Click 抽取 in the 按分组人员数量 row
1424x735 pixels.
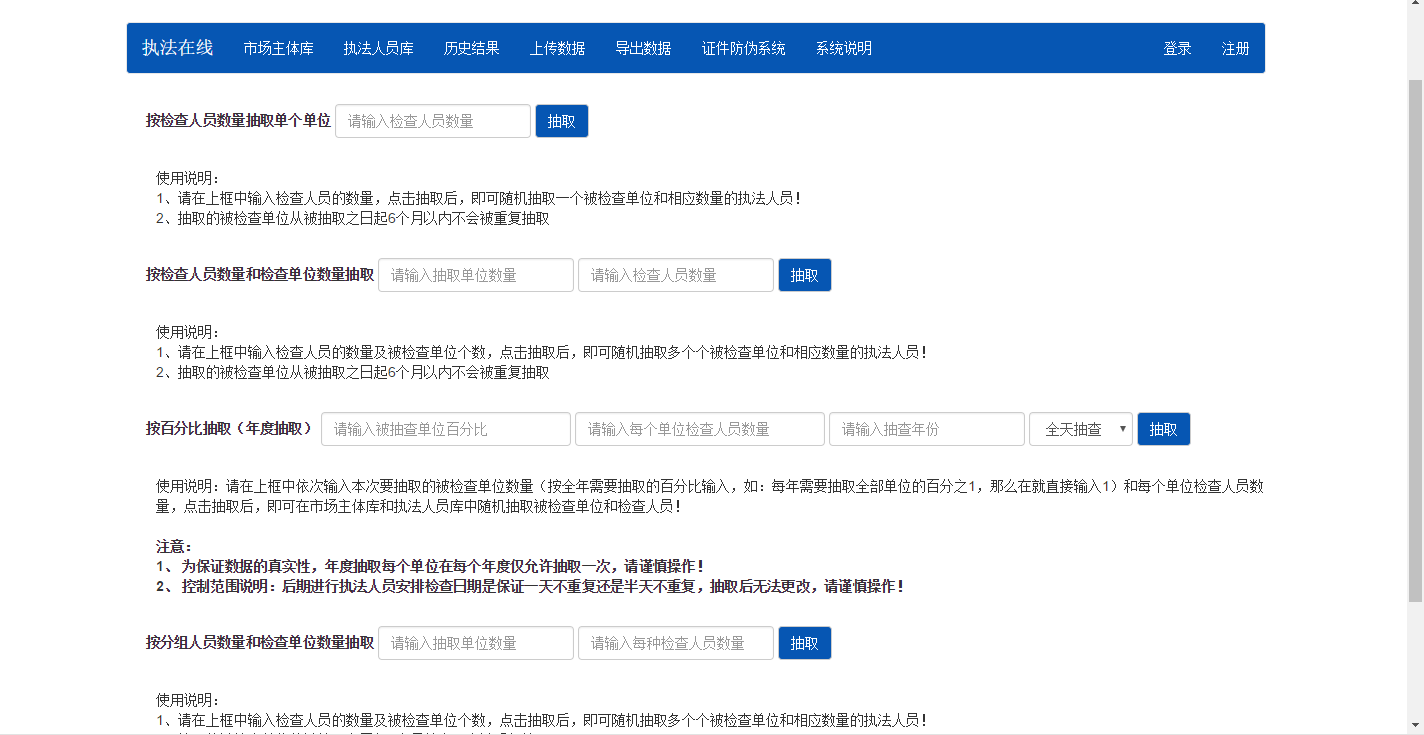tap(804, 642)
